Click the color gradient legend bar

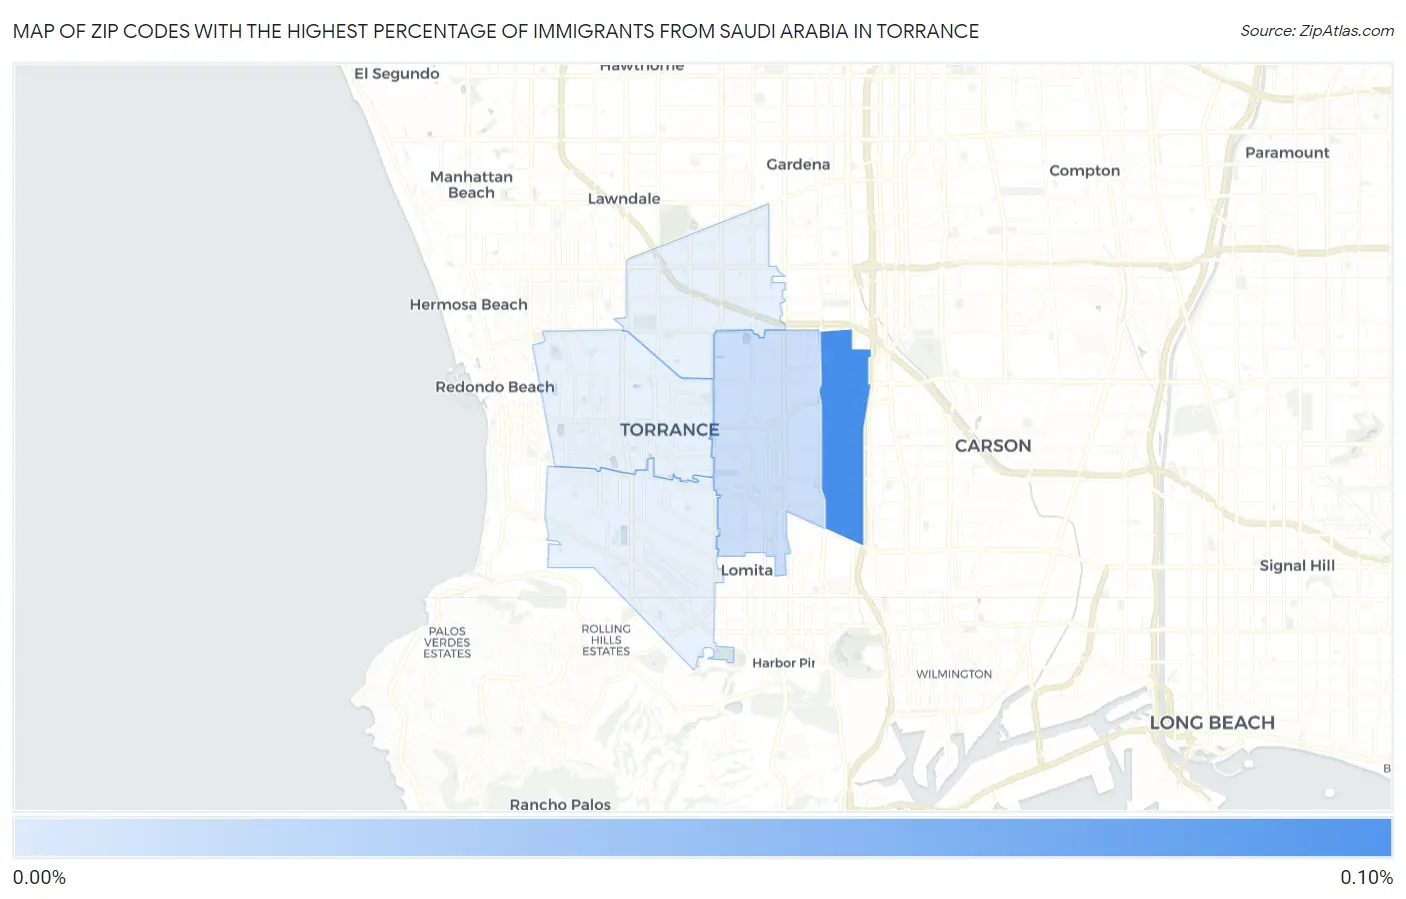[x=703, y=838]
